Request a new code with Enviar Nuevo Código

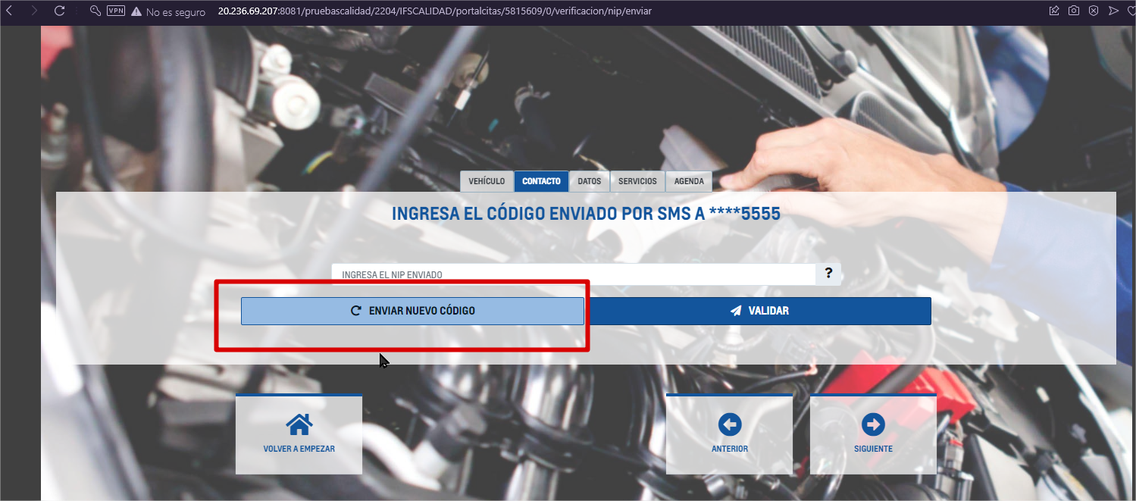click(412, 311)
